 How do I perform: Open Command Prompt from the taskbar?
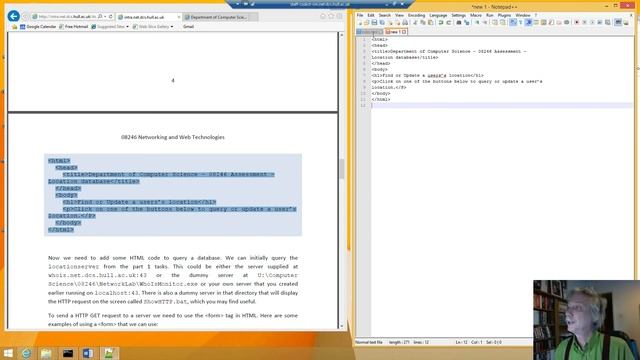point(68,353)
